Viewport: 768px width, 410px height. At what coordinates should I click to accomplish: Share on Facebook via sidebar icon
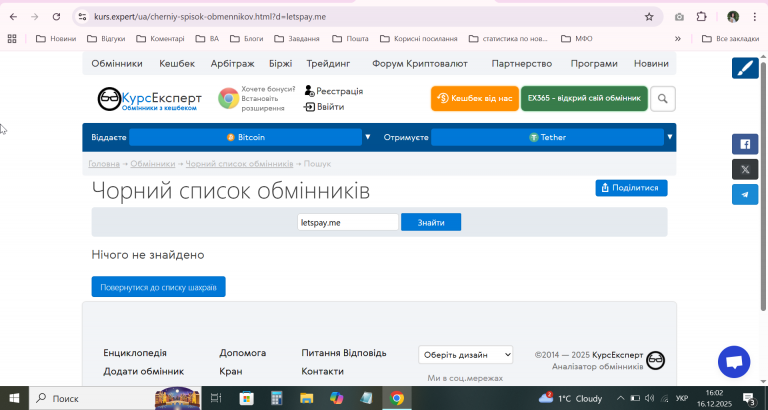coord(745,144)
